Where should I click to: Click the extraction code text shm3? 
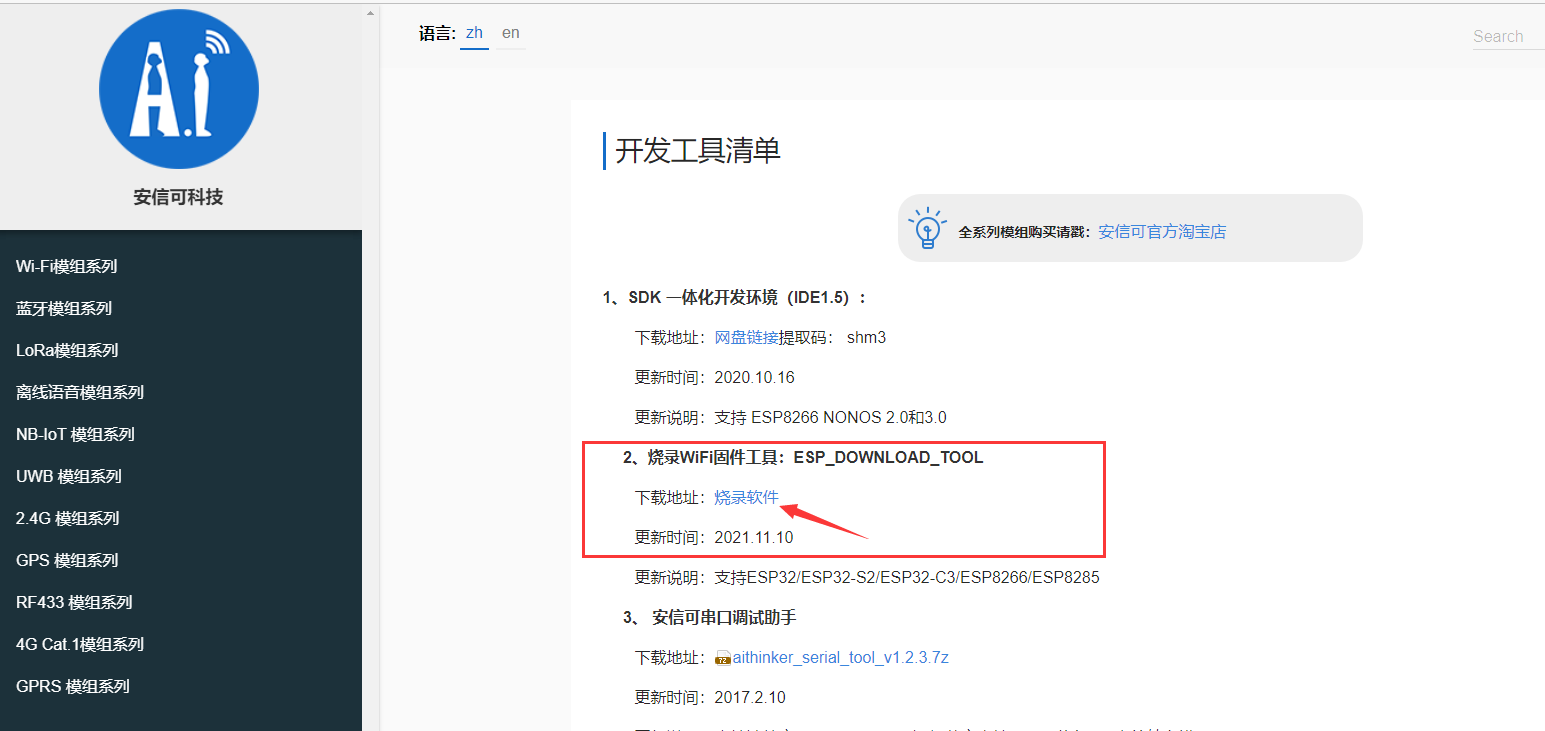click(866, 338)
